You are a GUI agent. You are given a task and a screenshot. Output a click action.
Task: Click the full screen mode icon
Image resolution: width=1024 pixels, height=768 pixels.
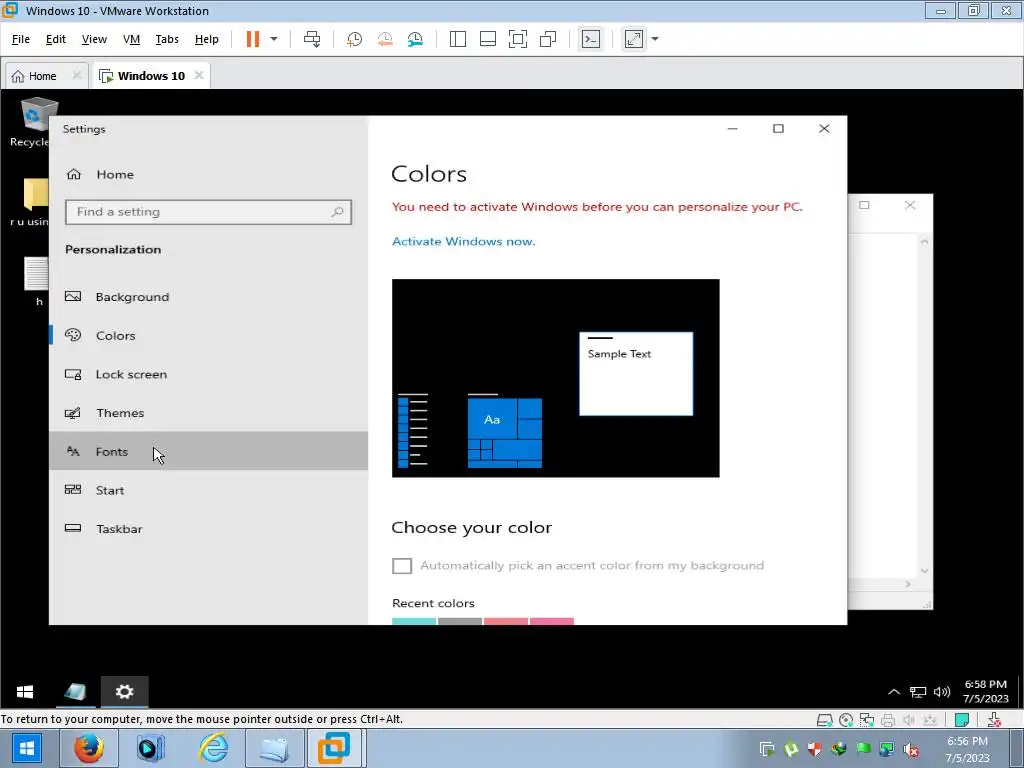click(x=518, y=39)
